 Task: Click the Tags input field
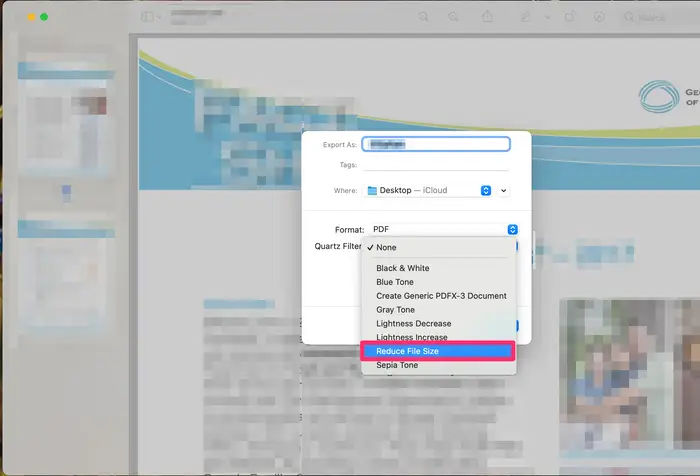[436, 165]
